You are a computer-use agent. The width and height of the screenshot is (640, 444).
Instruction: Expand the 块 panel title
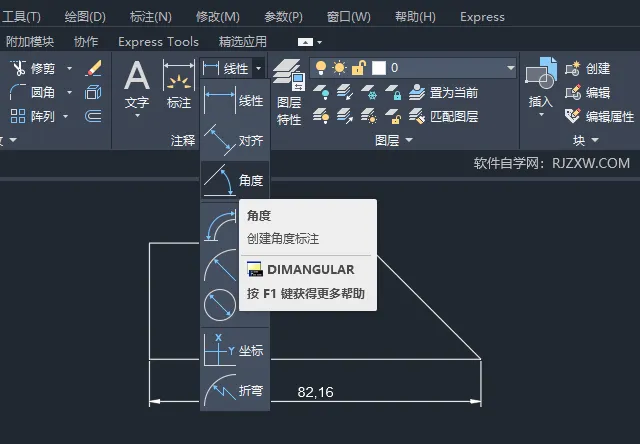585,140
